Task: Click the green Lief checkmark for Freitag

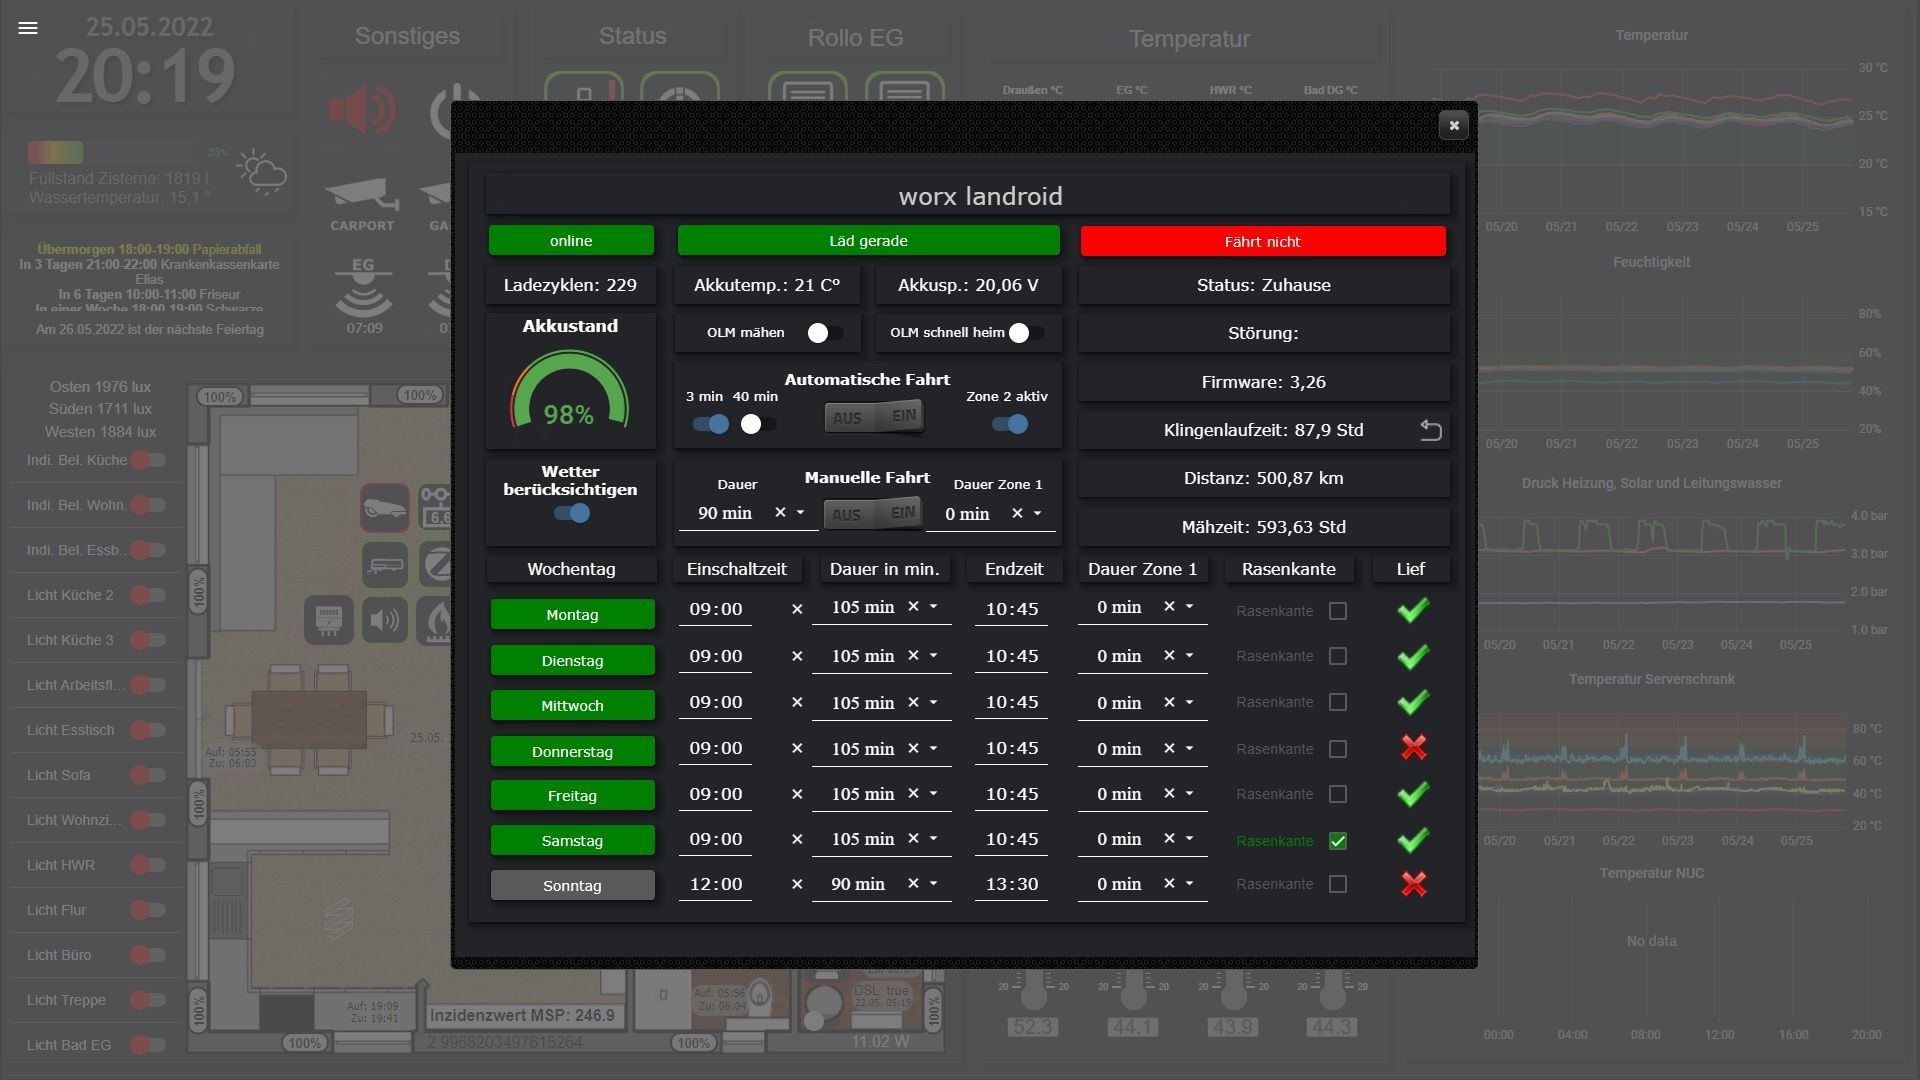Action: (x=1413, y=794)
